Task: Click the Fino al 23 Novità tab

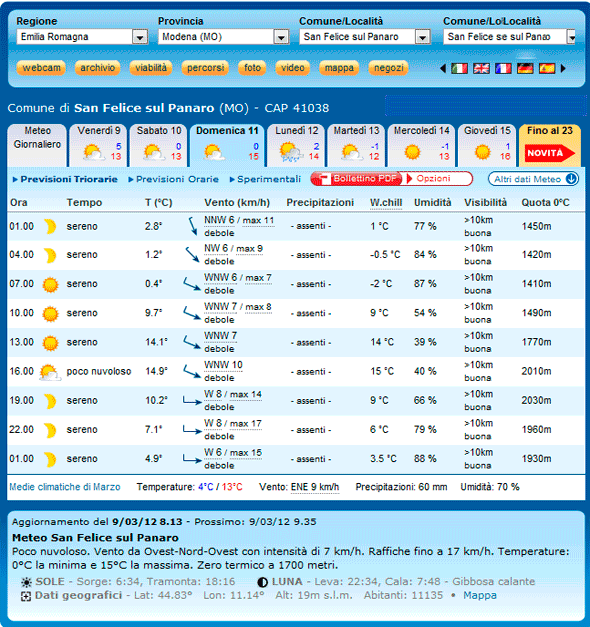Action: [550, 145]
